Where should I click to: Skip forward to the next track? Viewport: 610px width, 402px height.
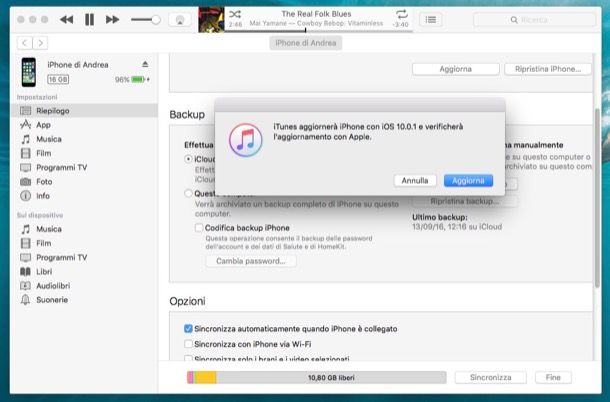pos(112,19)
